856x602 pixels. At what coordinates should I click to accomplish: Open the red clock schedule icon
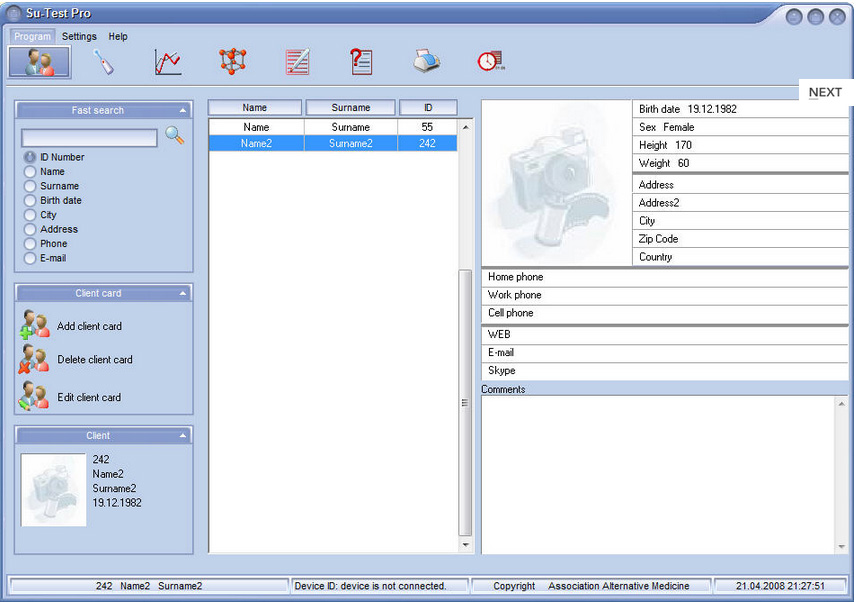pyautogui.click(x=490, y=62)
